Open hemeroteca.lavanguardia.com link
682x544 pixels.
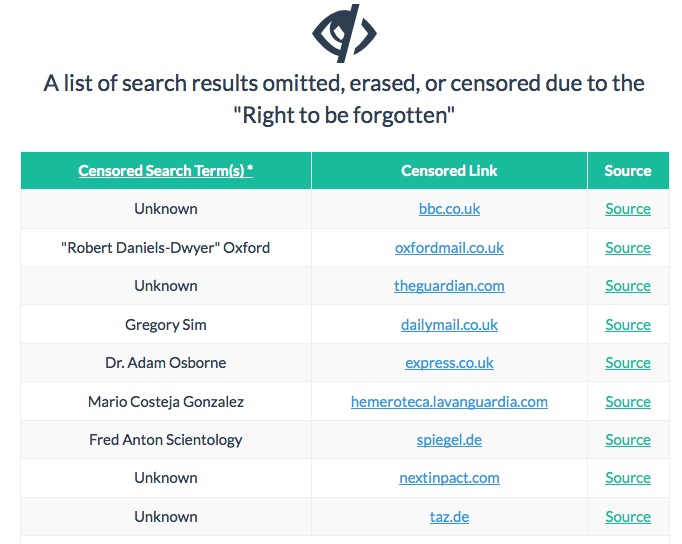point(449,402)
